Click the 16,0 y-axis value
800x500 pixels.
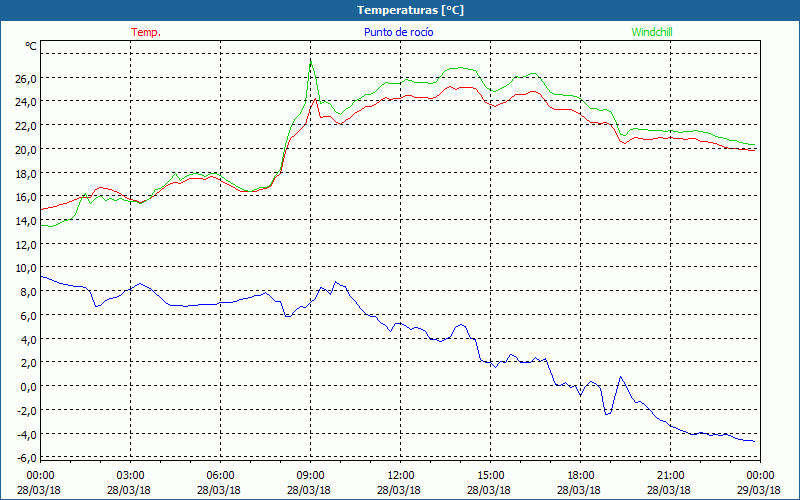point(25,197)
